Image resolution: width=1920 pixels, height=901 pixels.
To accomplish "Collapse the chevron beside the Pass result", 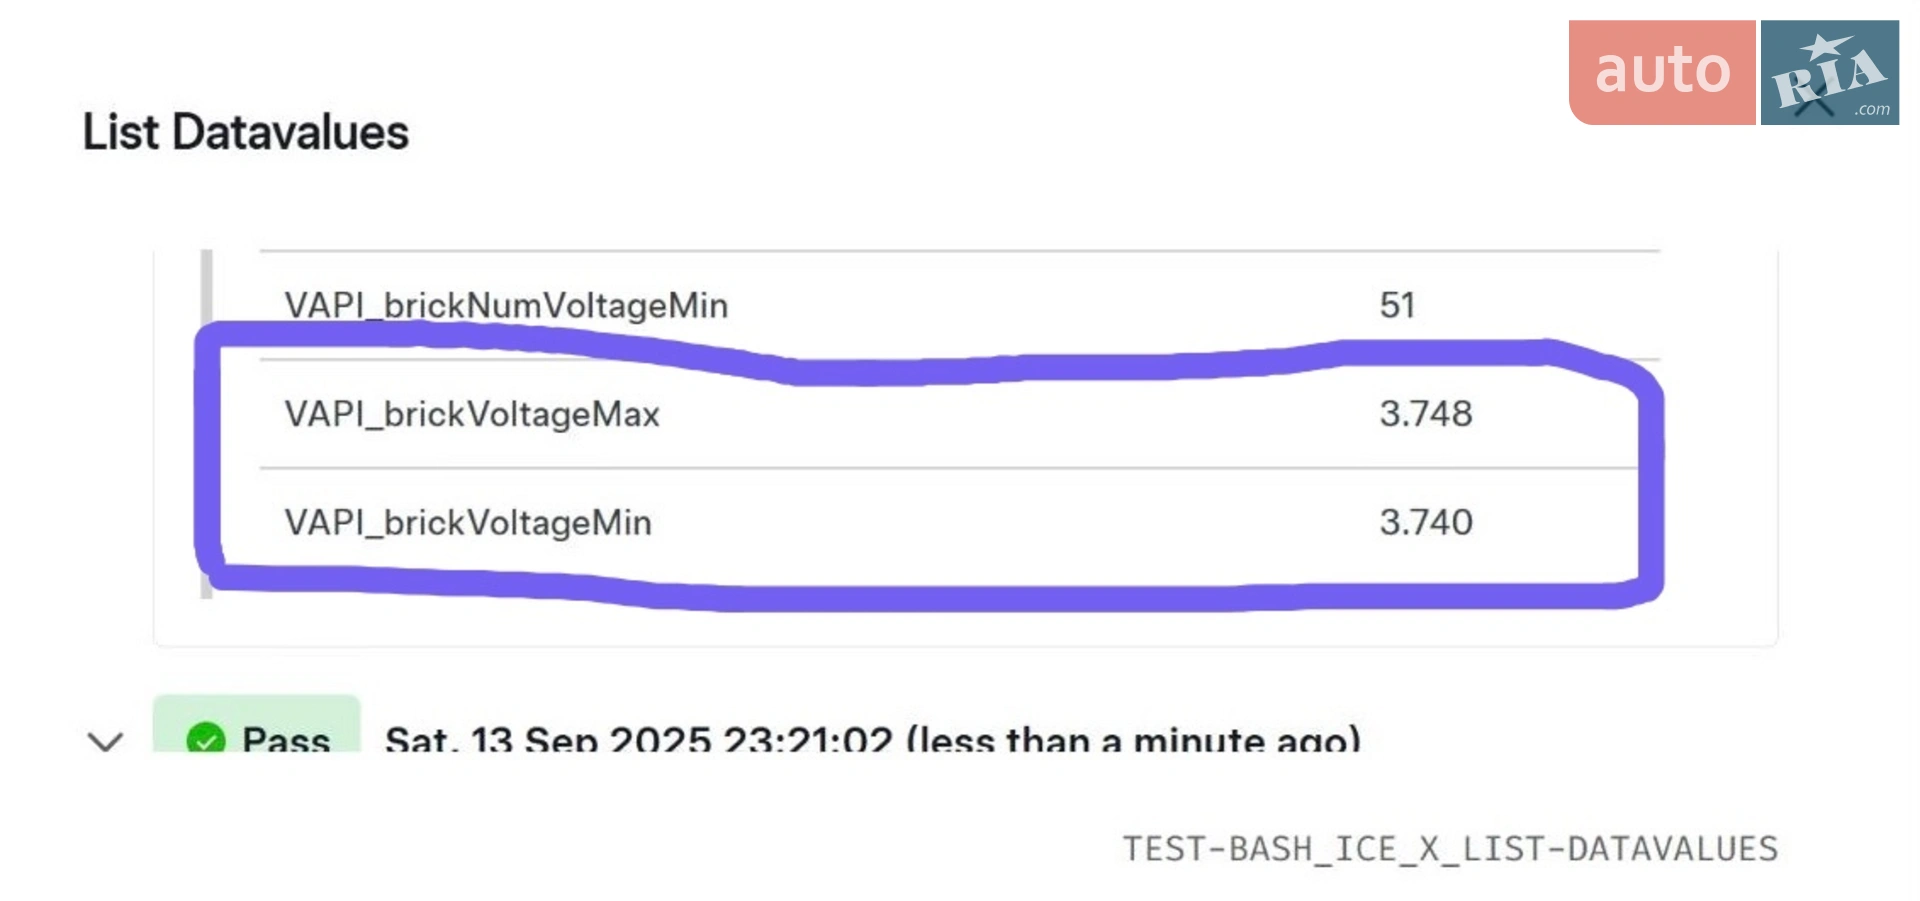I will coord(105,741).
